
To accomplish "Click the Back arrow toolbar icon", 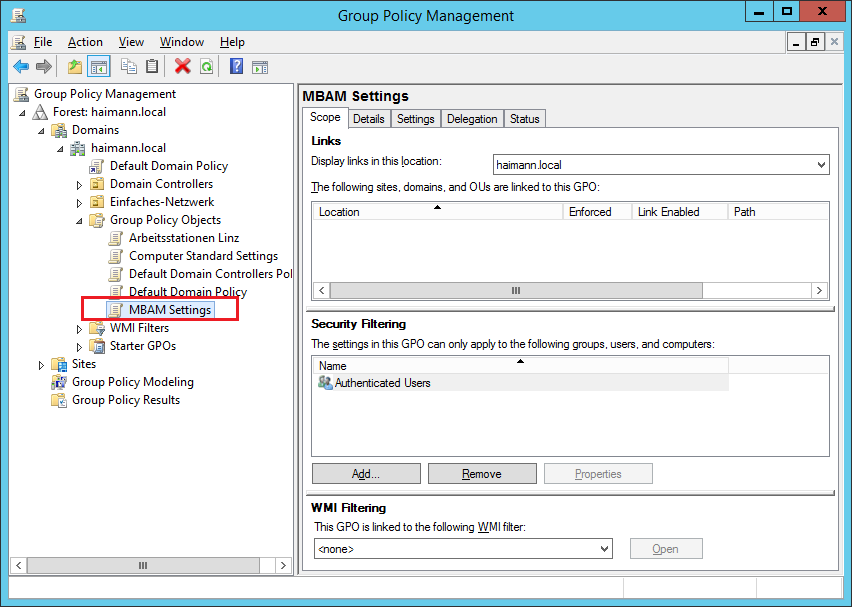I will pos(21,67).
